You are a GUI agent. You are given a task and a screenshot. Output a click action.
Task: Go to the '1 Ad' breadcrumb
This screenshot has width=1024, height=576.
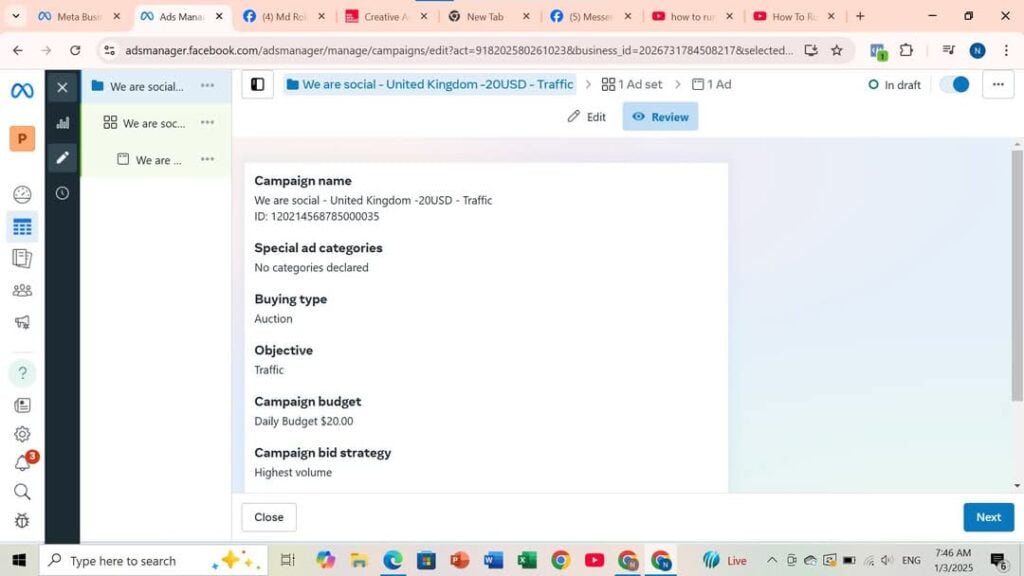point(711,84)
